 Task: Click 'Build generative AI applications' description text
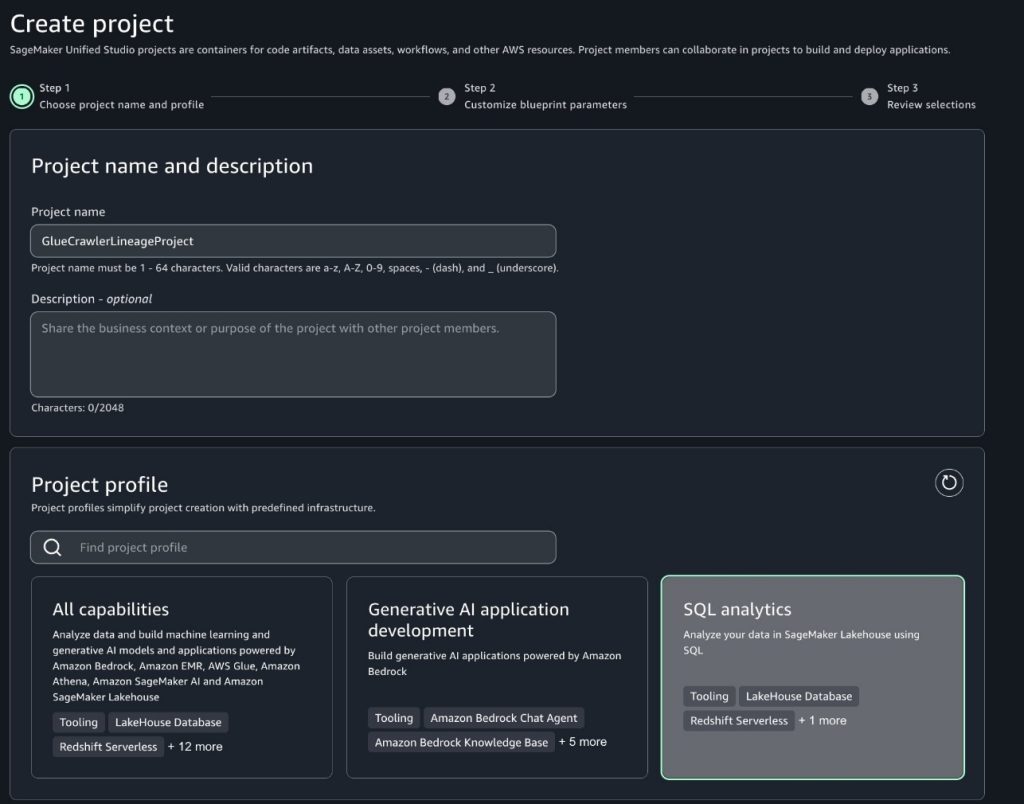pyautogui.click(x=494, y=663)
